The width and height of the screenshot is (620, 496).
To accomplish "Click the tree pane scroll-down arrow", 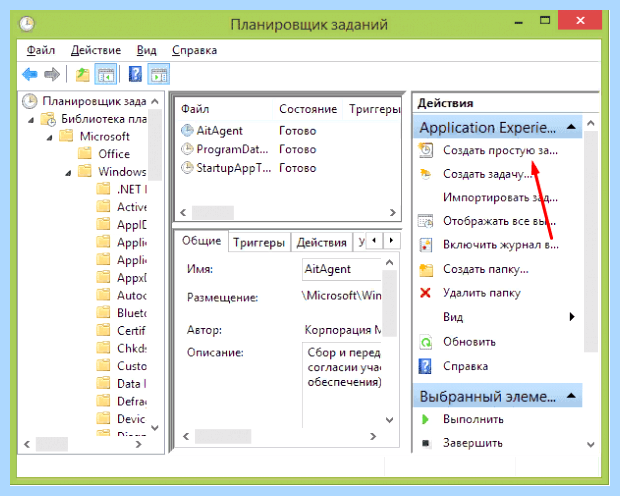I will [155, 428].
